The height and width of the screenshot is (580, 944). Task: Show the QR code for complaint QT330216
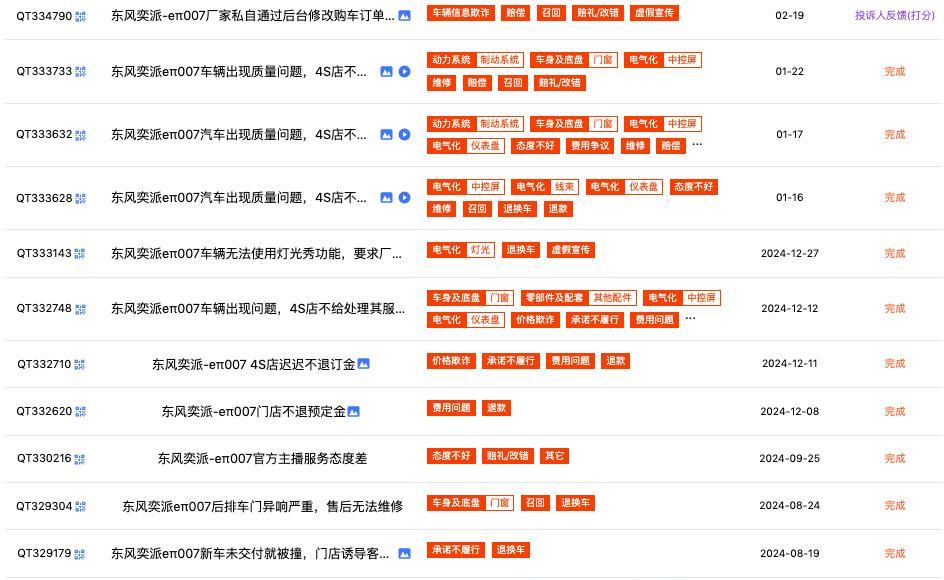(79, 459)
